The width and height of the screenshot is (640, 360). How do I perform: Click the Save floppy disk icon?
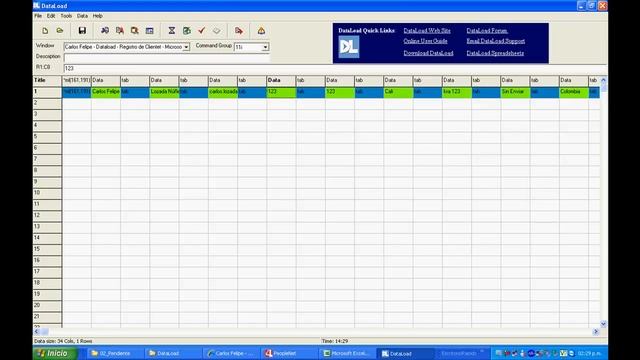point(82,31)
